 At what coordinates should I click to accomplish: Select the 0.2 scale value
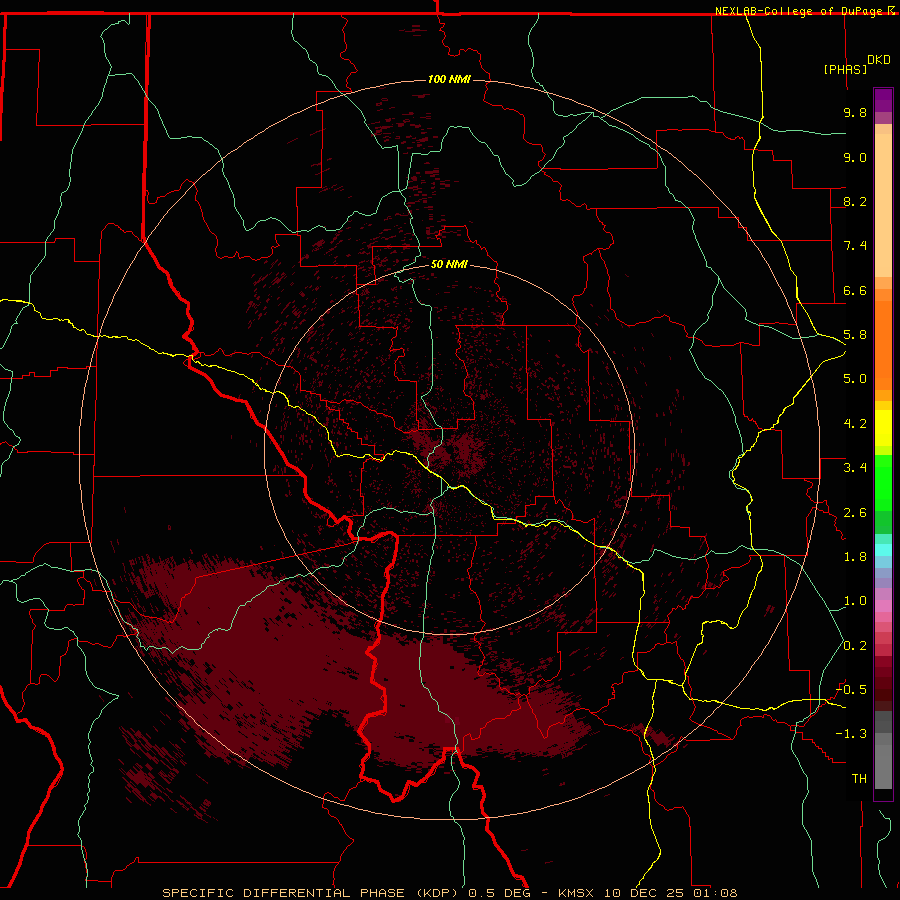pyautogui.click(x=855, y=646)
